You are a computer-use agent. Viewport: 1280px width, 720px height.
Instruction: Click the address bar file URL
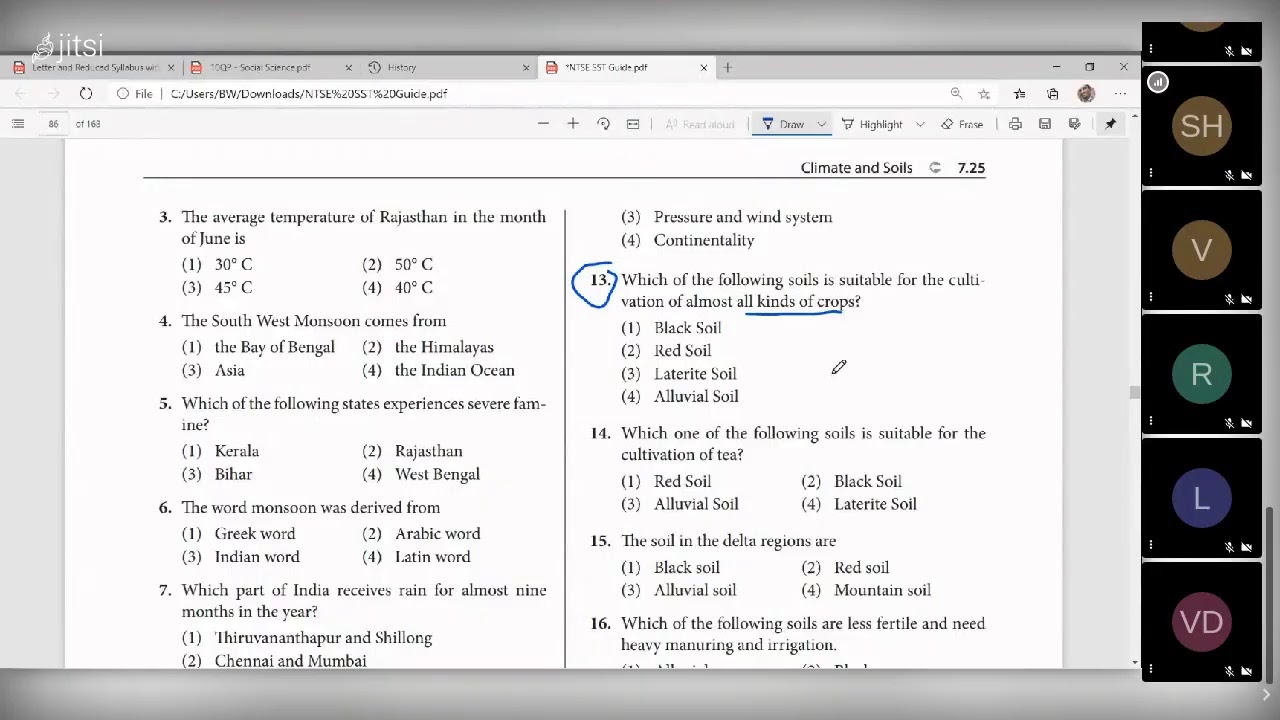coord(309,94)
